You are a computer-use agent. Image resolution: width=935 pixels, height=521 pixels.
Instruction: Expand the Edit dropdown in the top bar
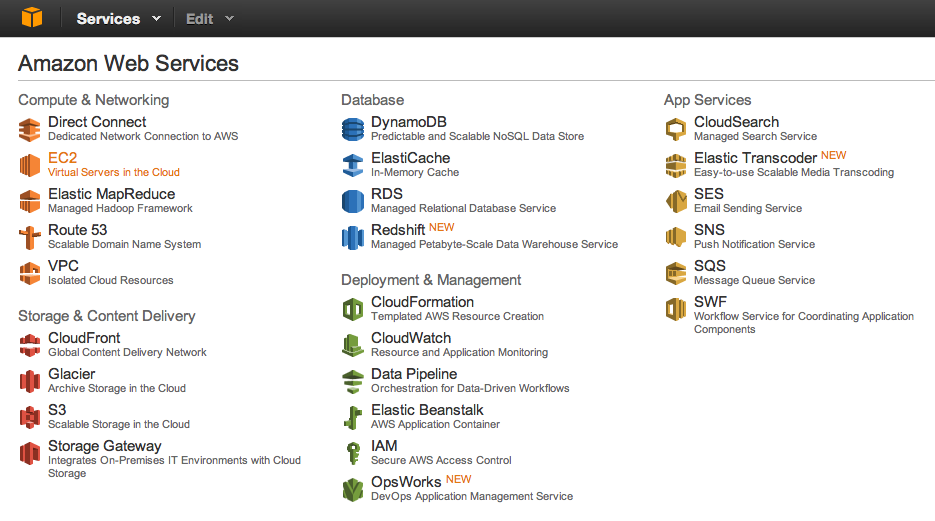(209, 18)
